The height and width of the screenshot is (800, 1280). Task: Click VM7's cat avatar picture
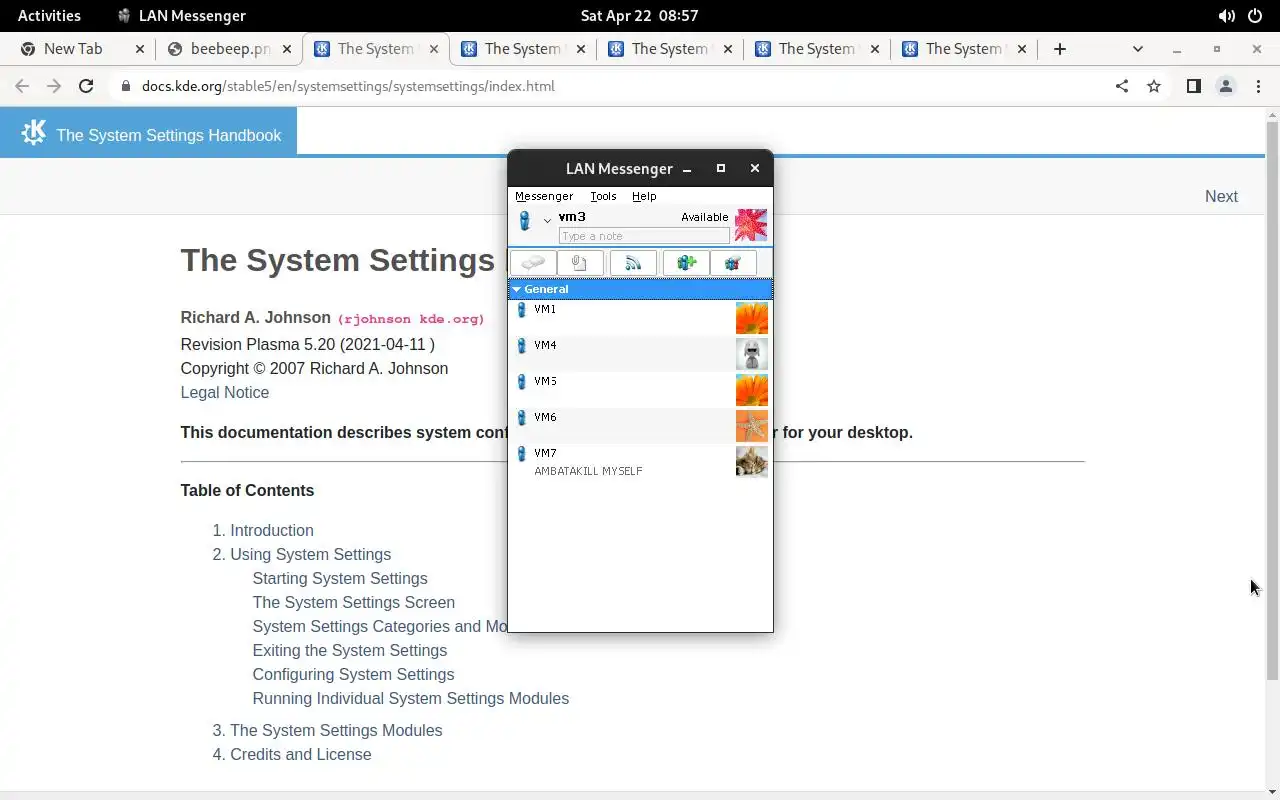pyautogui.click(x=752, y=462)
